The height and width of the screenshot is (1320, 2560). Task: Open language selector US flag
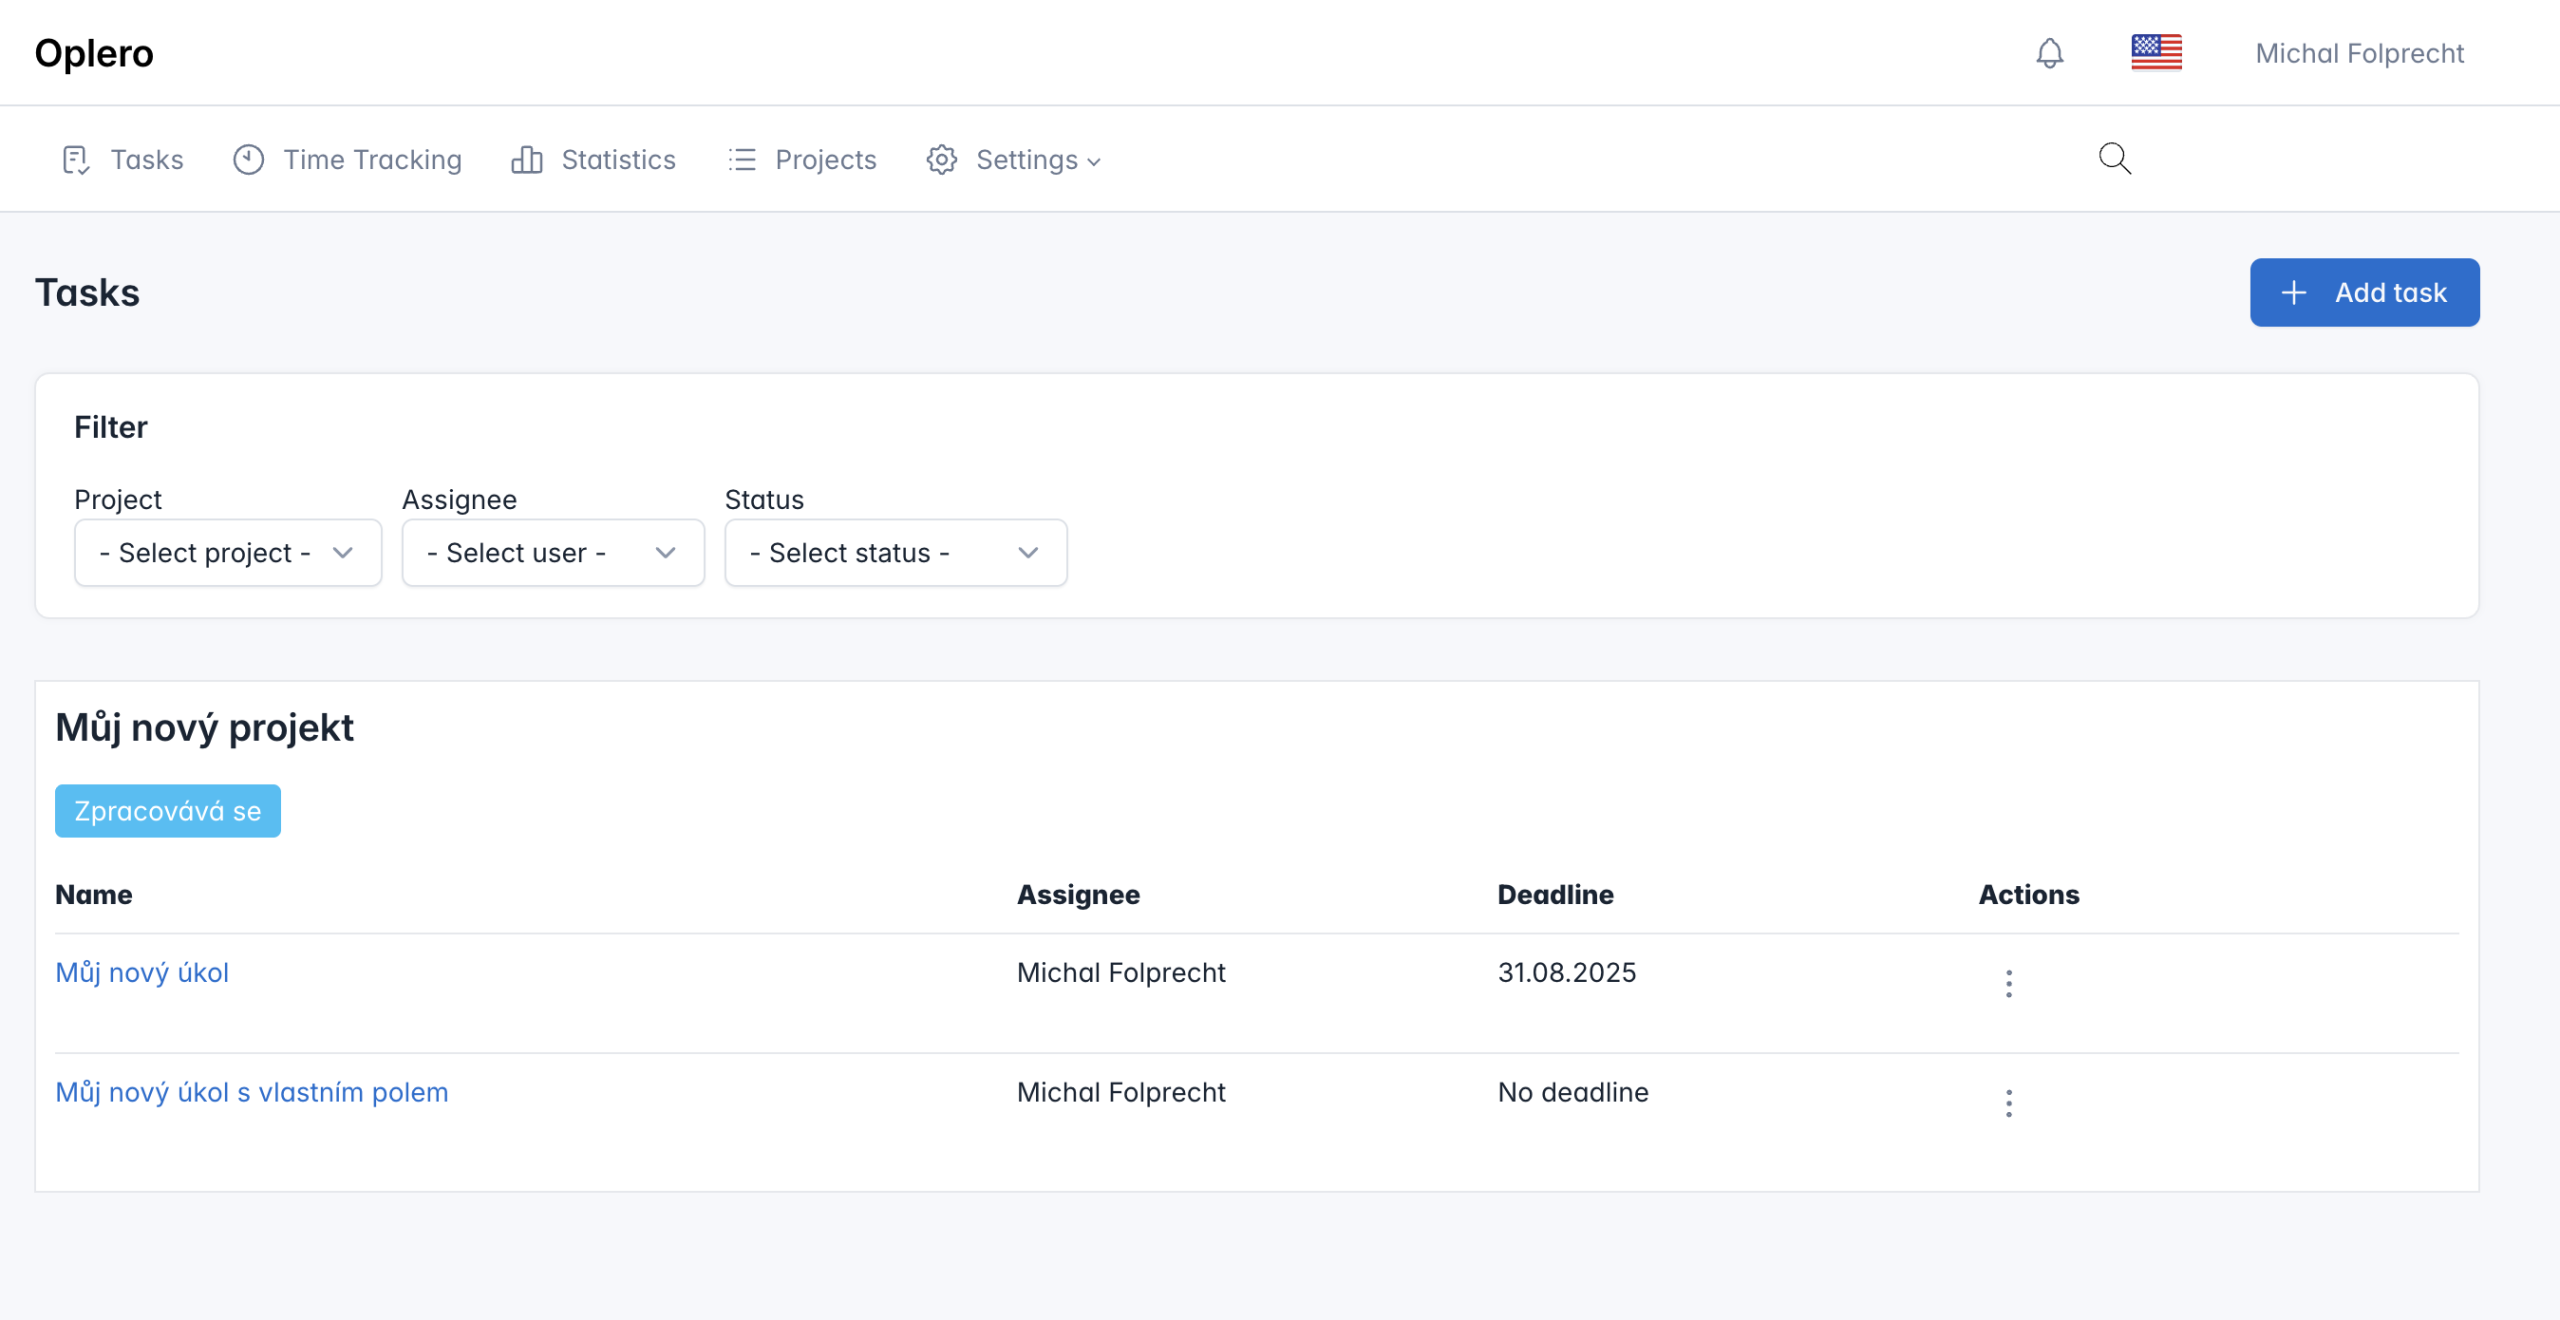(x=2156, y=53)
